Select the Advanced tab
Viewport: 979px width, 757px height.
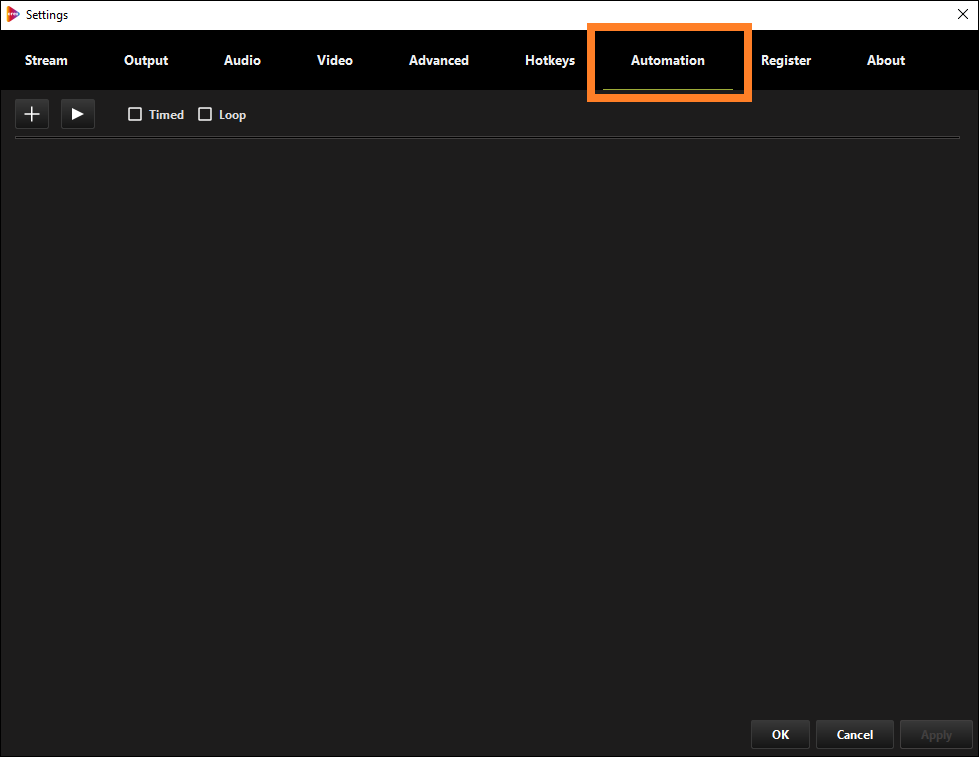(x=438, y=60)
